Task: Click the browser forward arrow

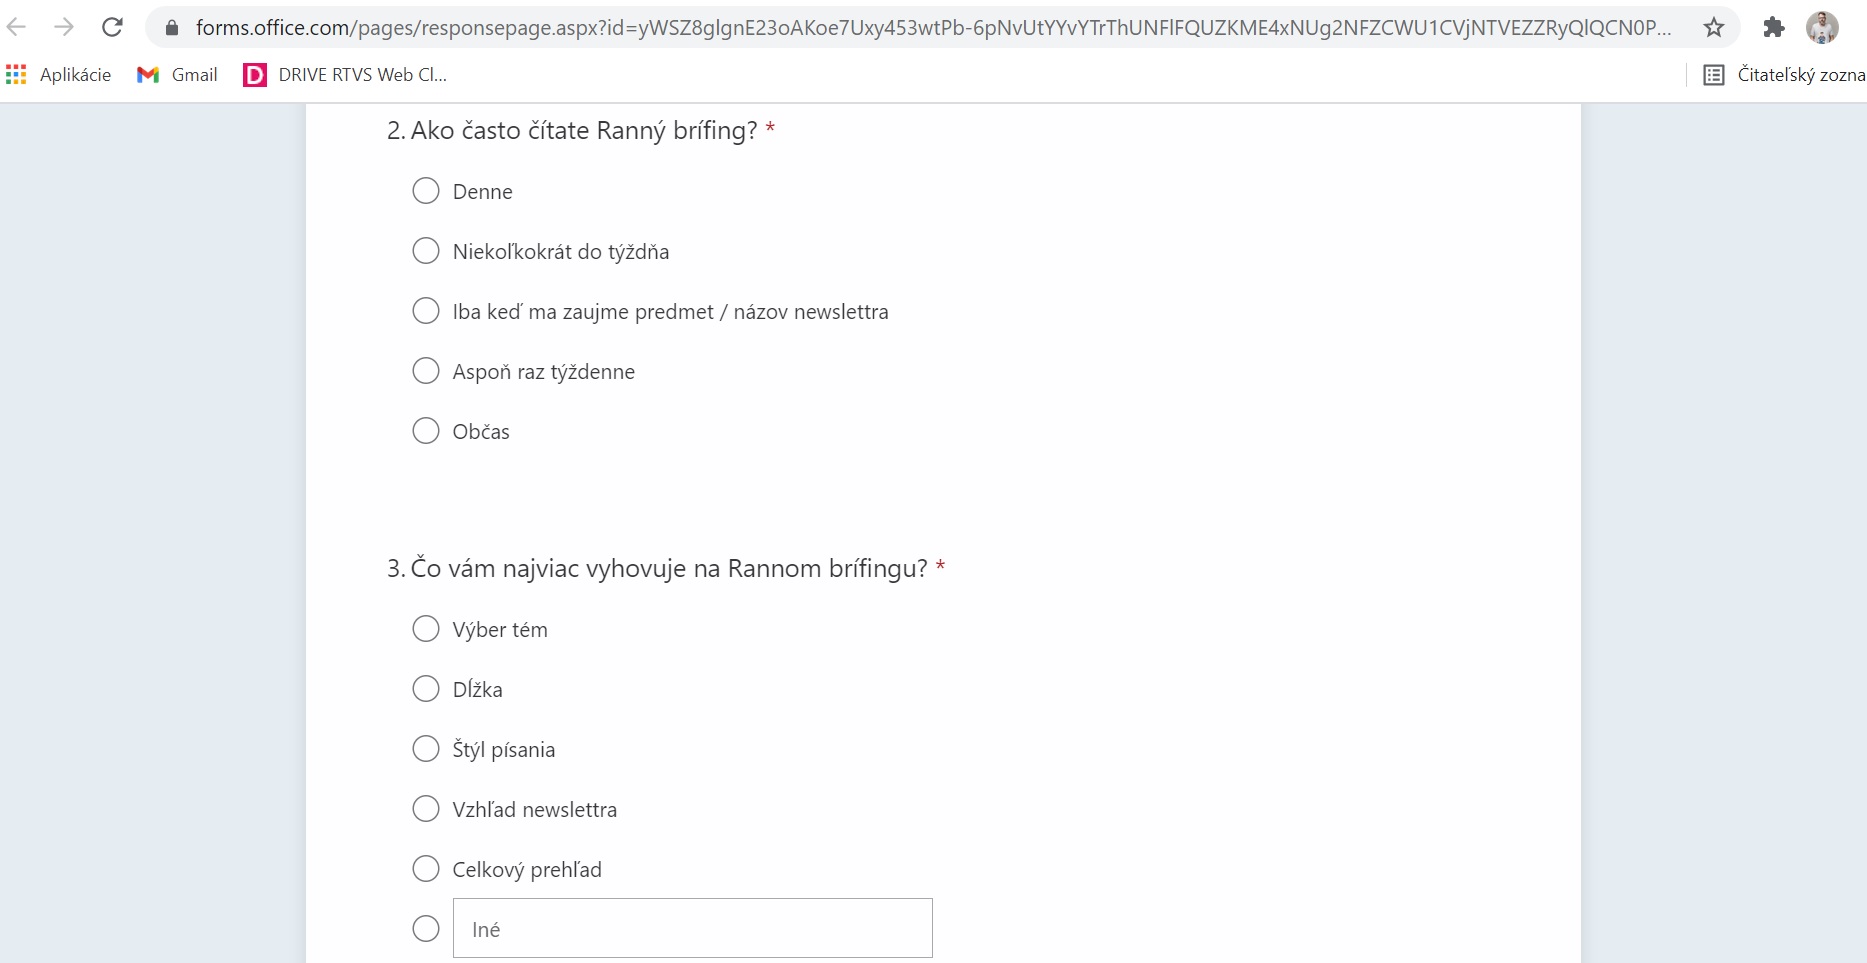Action: [64, 27]
